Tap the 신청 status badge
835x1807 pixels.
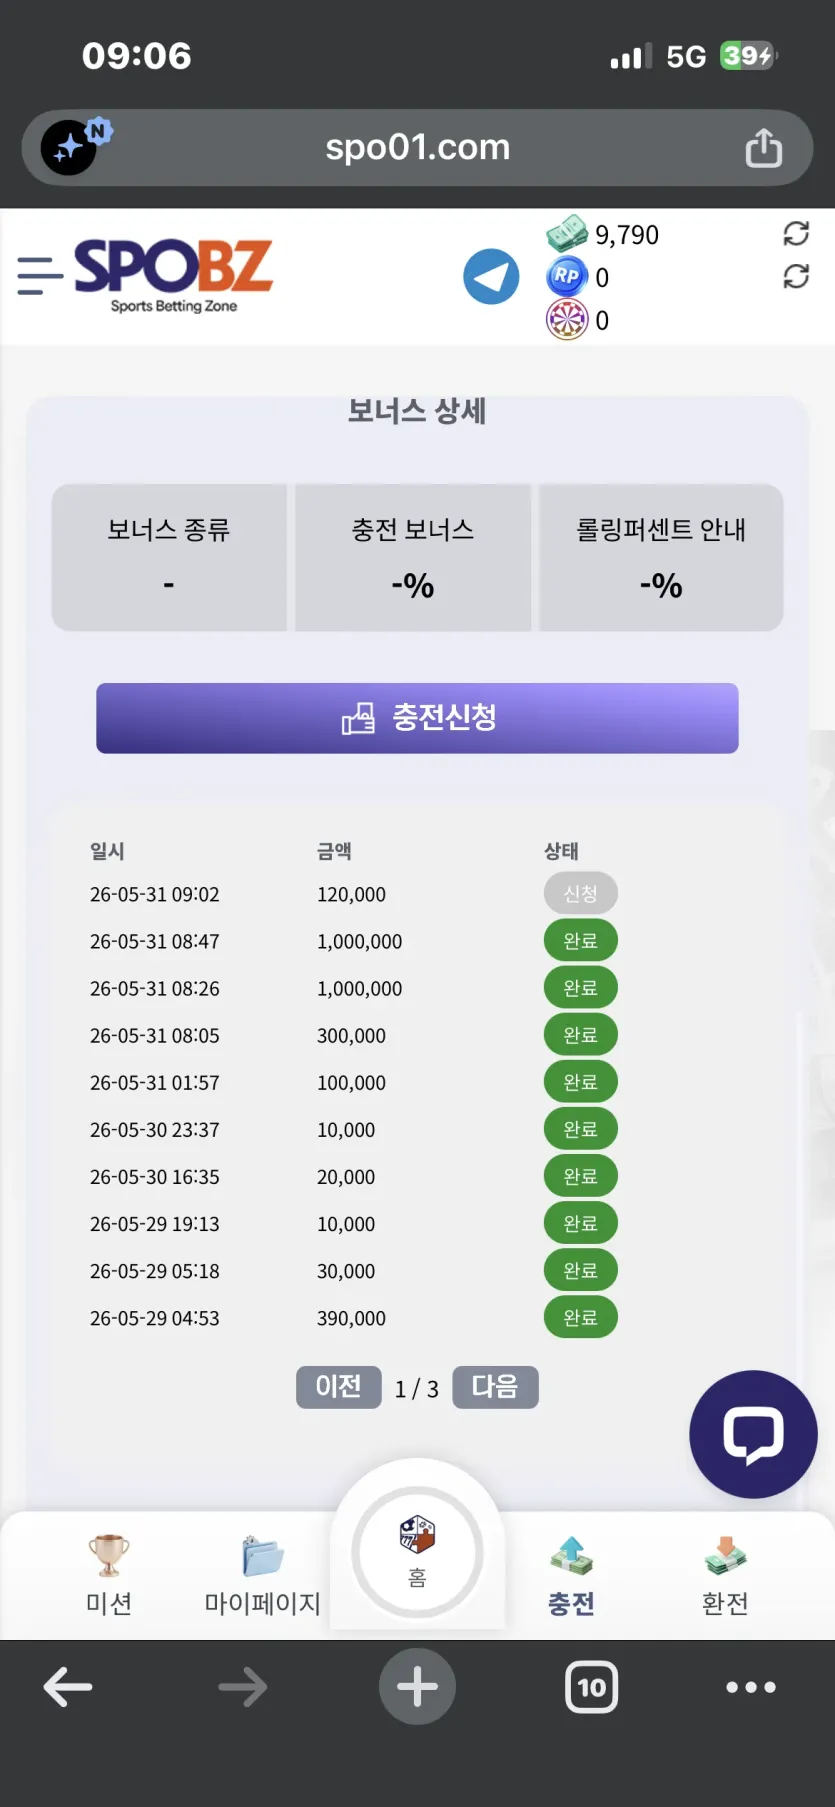pos(580,893)
